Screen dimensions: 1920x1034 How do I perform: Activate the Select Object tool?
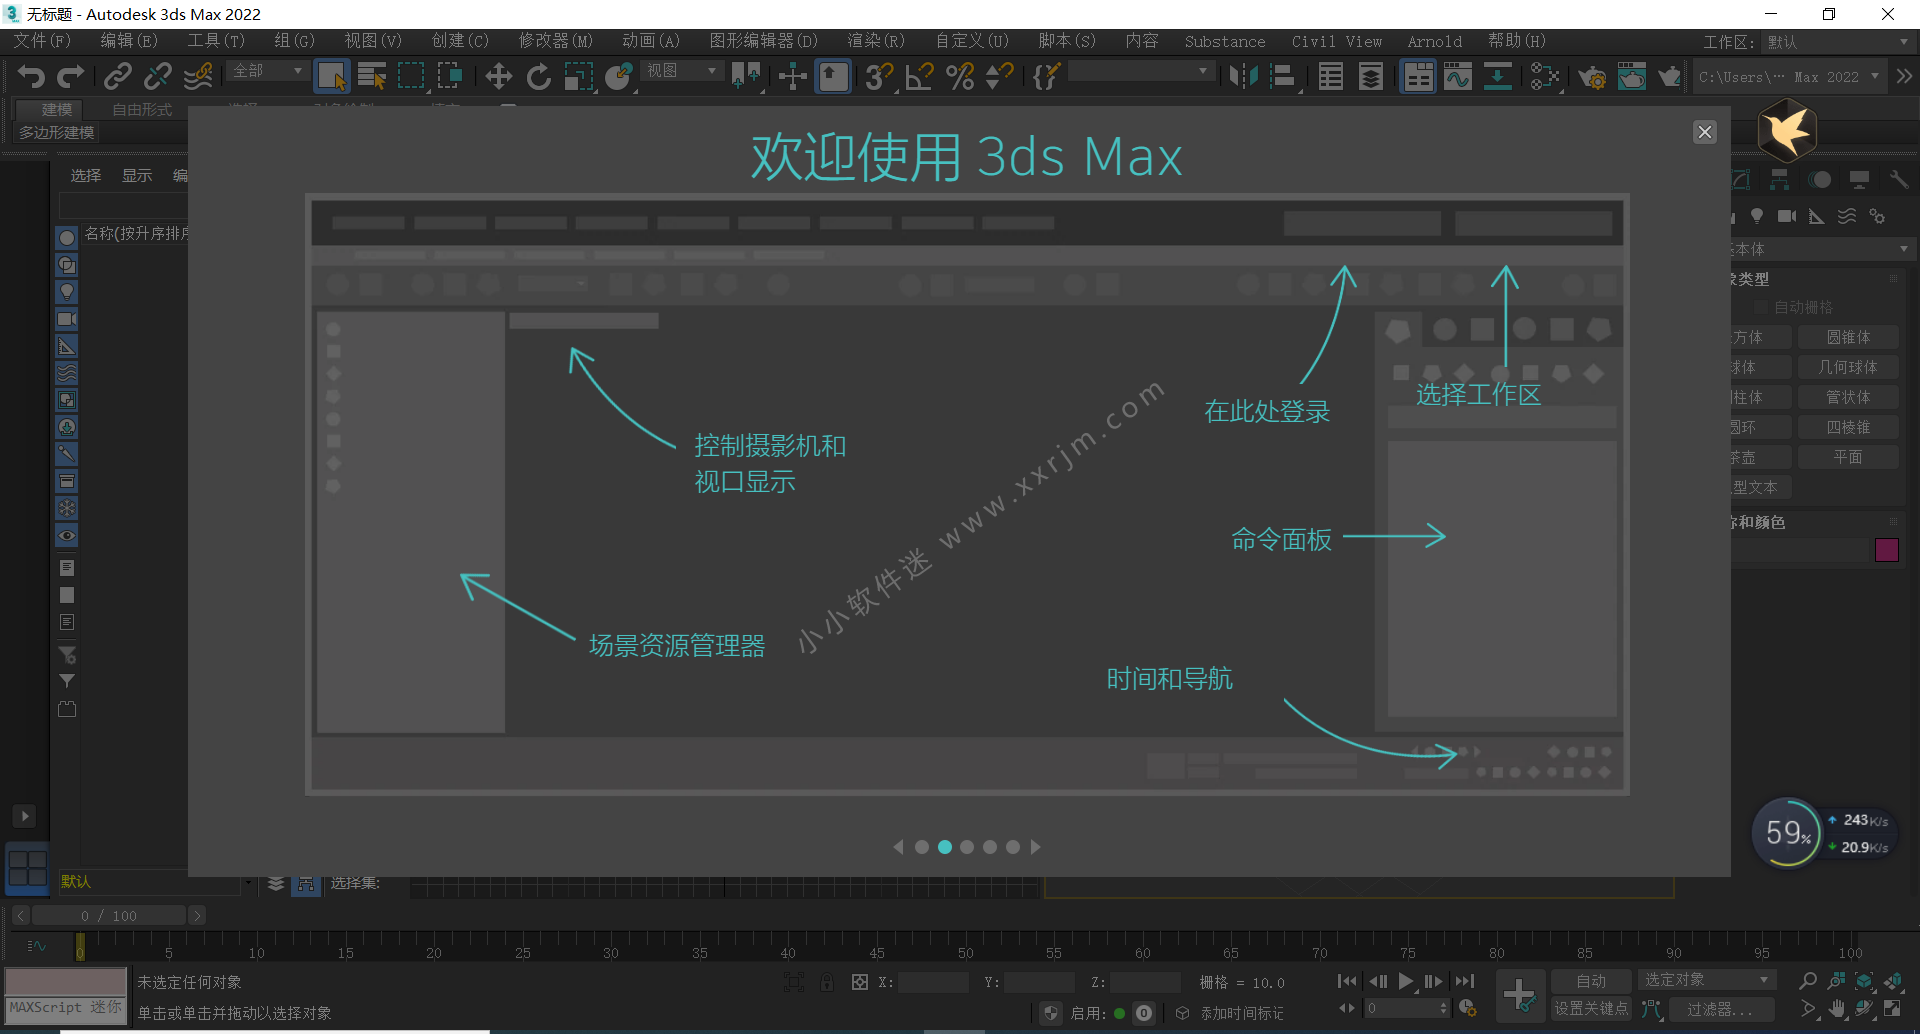click(x=331, y=76)
